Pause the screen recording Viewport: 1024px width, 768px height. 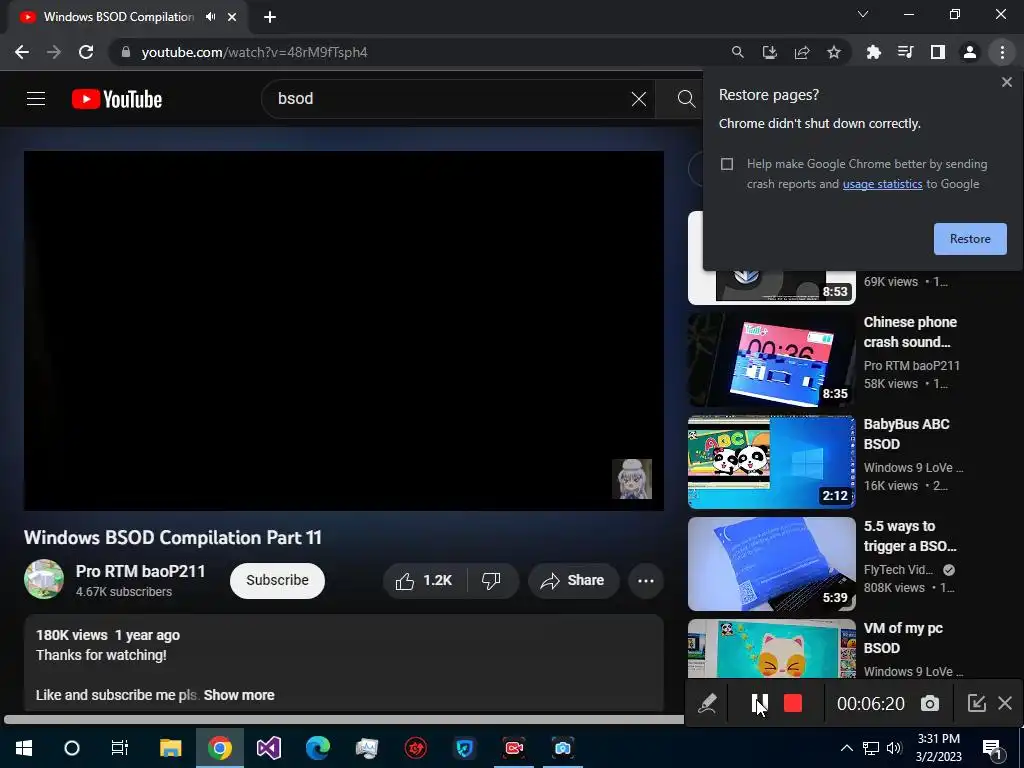click(760, 703)
